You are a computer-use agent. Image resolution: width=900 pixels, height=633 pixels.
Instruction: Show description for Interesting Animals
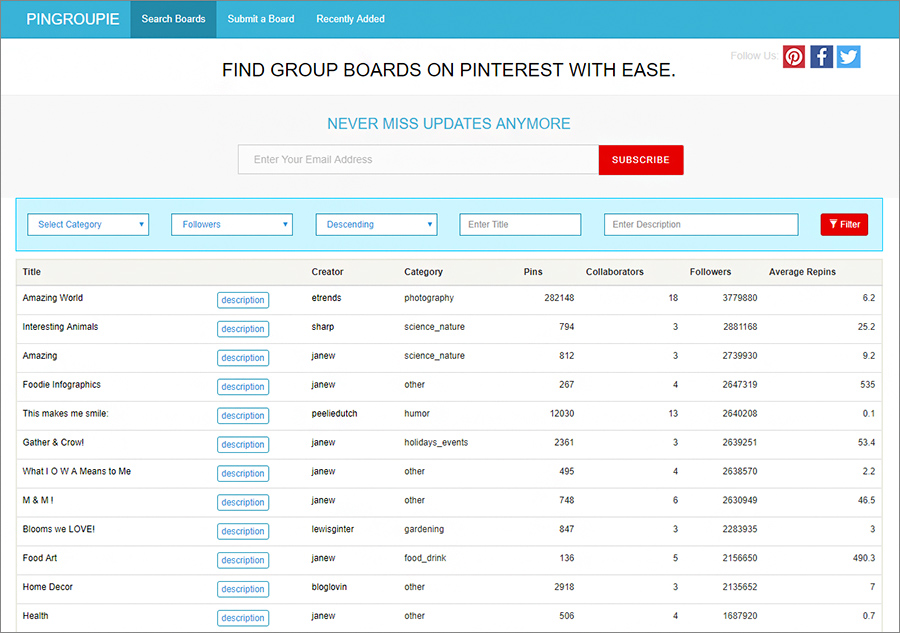point(243,329)
